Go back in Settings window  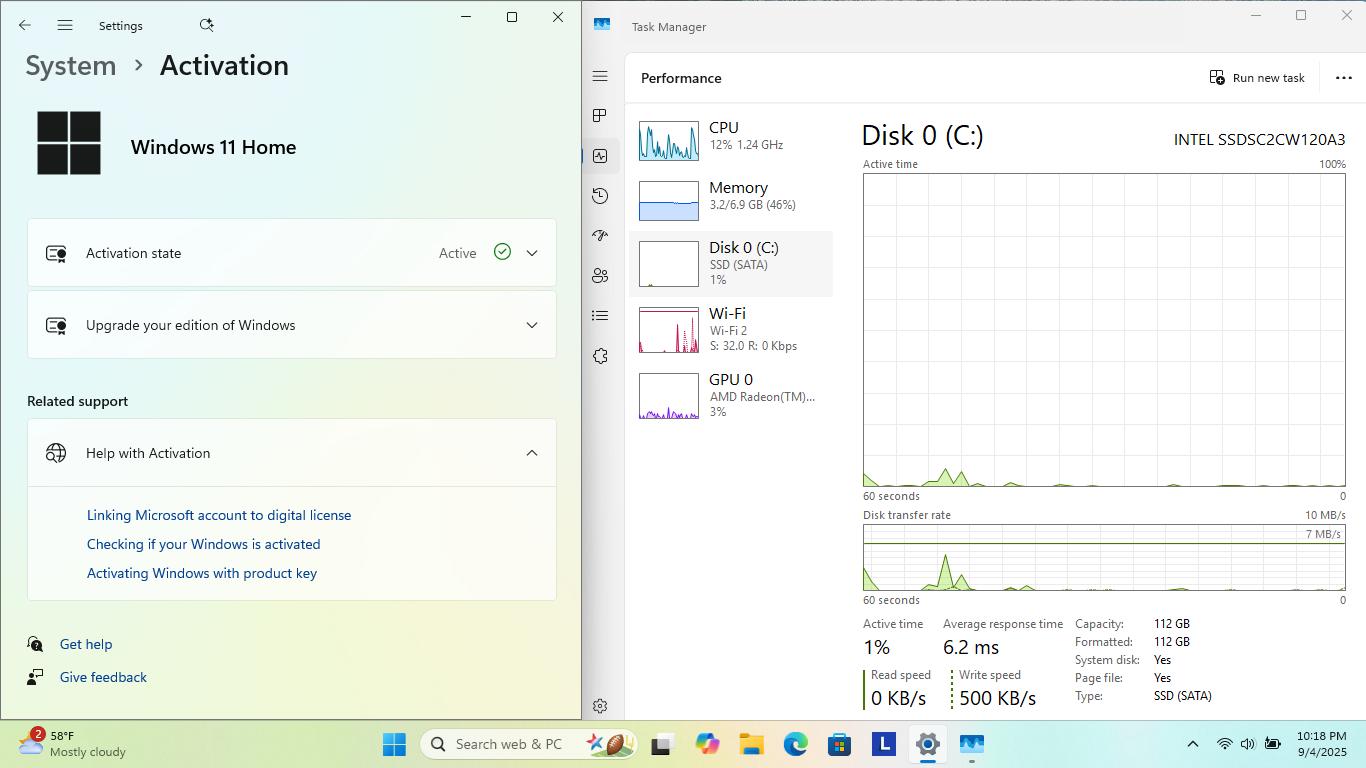pos(25,25)
